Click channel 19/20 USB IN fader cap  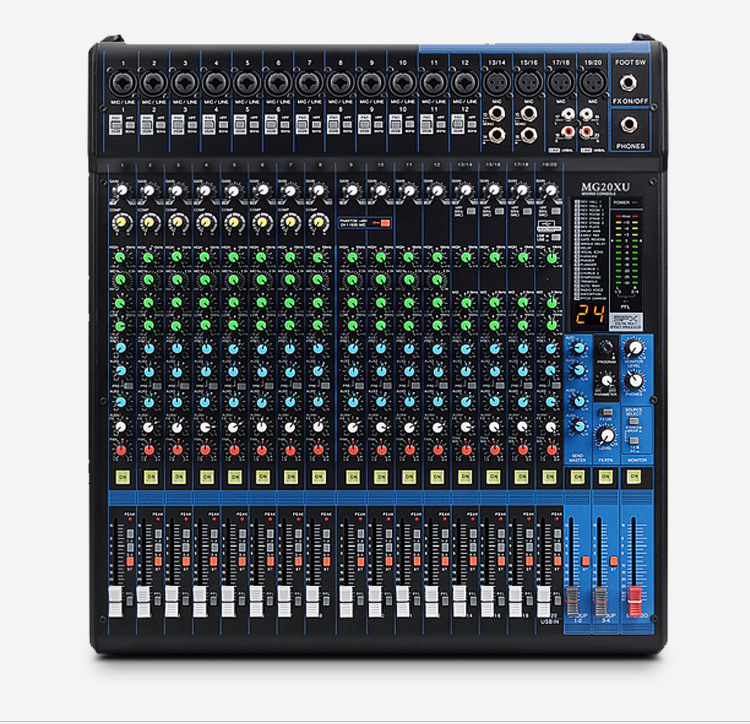coord(543,602)
